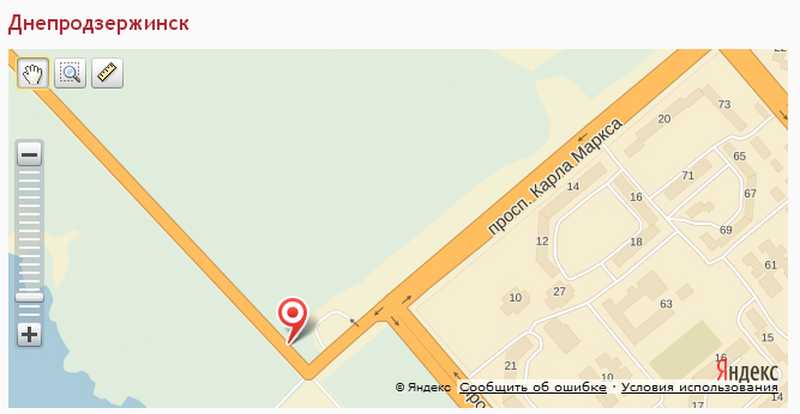Click the minus zoom out button

30,154
